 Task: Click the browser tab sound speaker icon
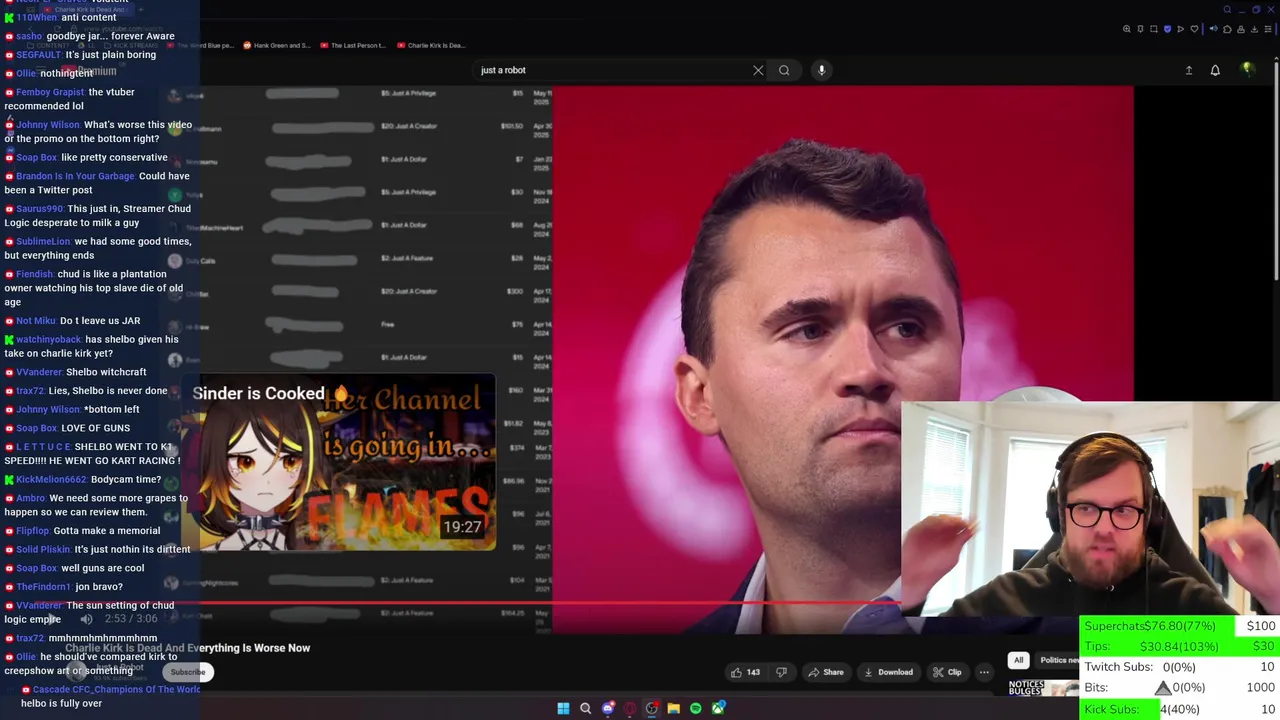(x=1214, y=29)
